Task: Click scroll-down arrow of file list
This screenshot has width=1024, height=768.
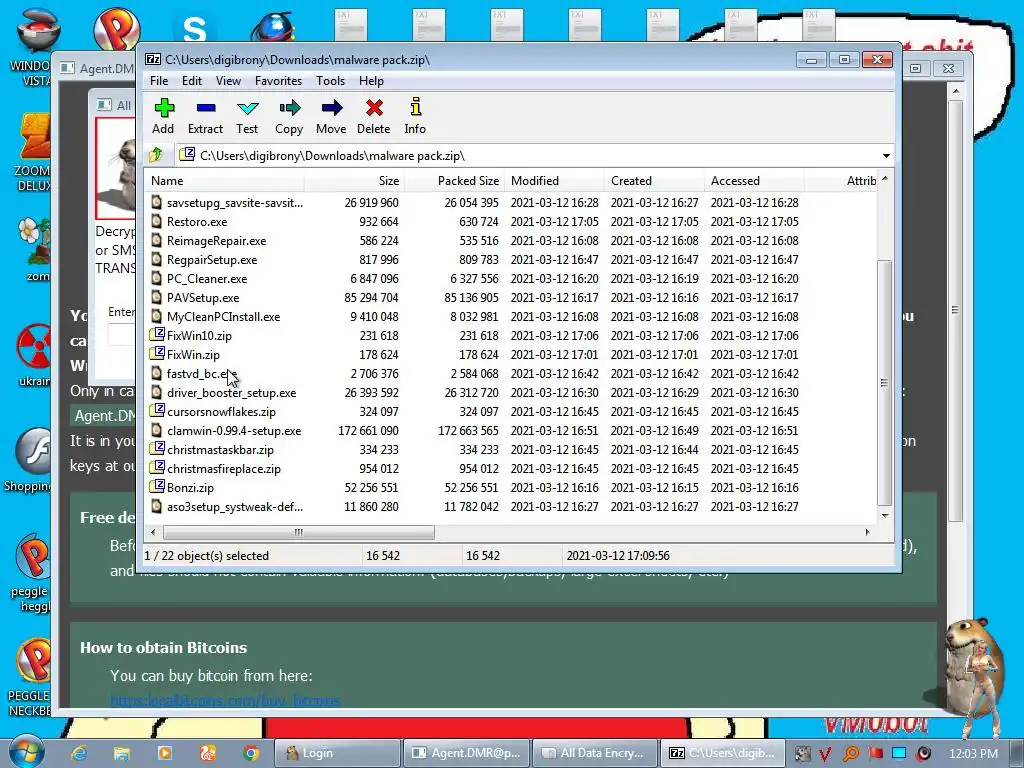Action: tap(884, 515)
